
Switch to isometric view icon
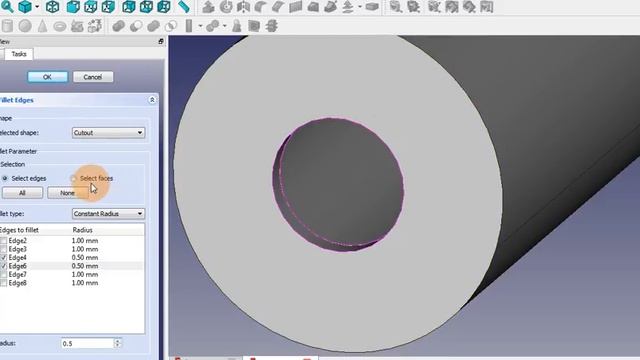52,7
